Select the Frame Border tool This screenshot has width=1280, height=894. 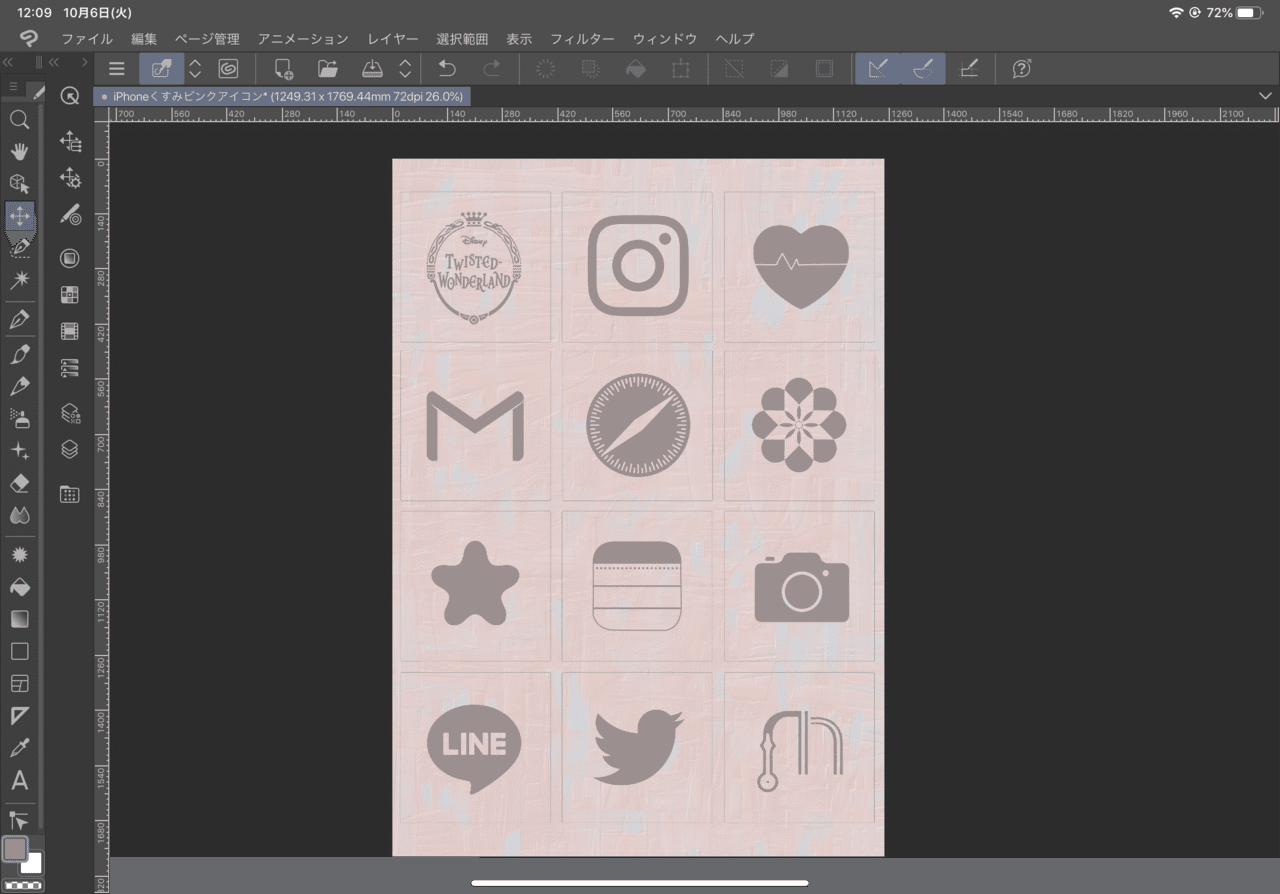19,684
